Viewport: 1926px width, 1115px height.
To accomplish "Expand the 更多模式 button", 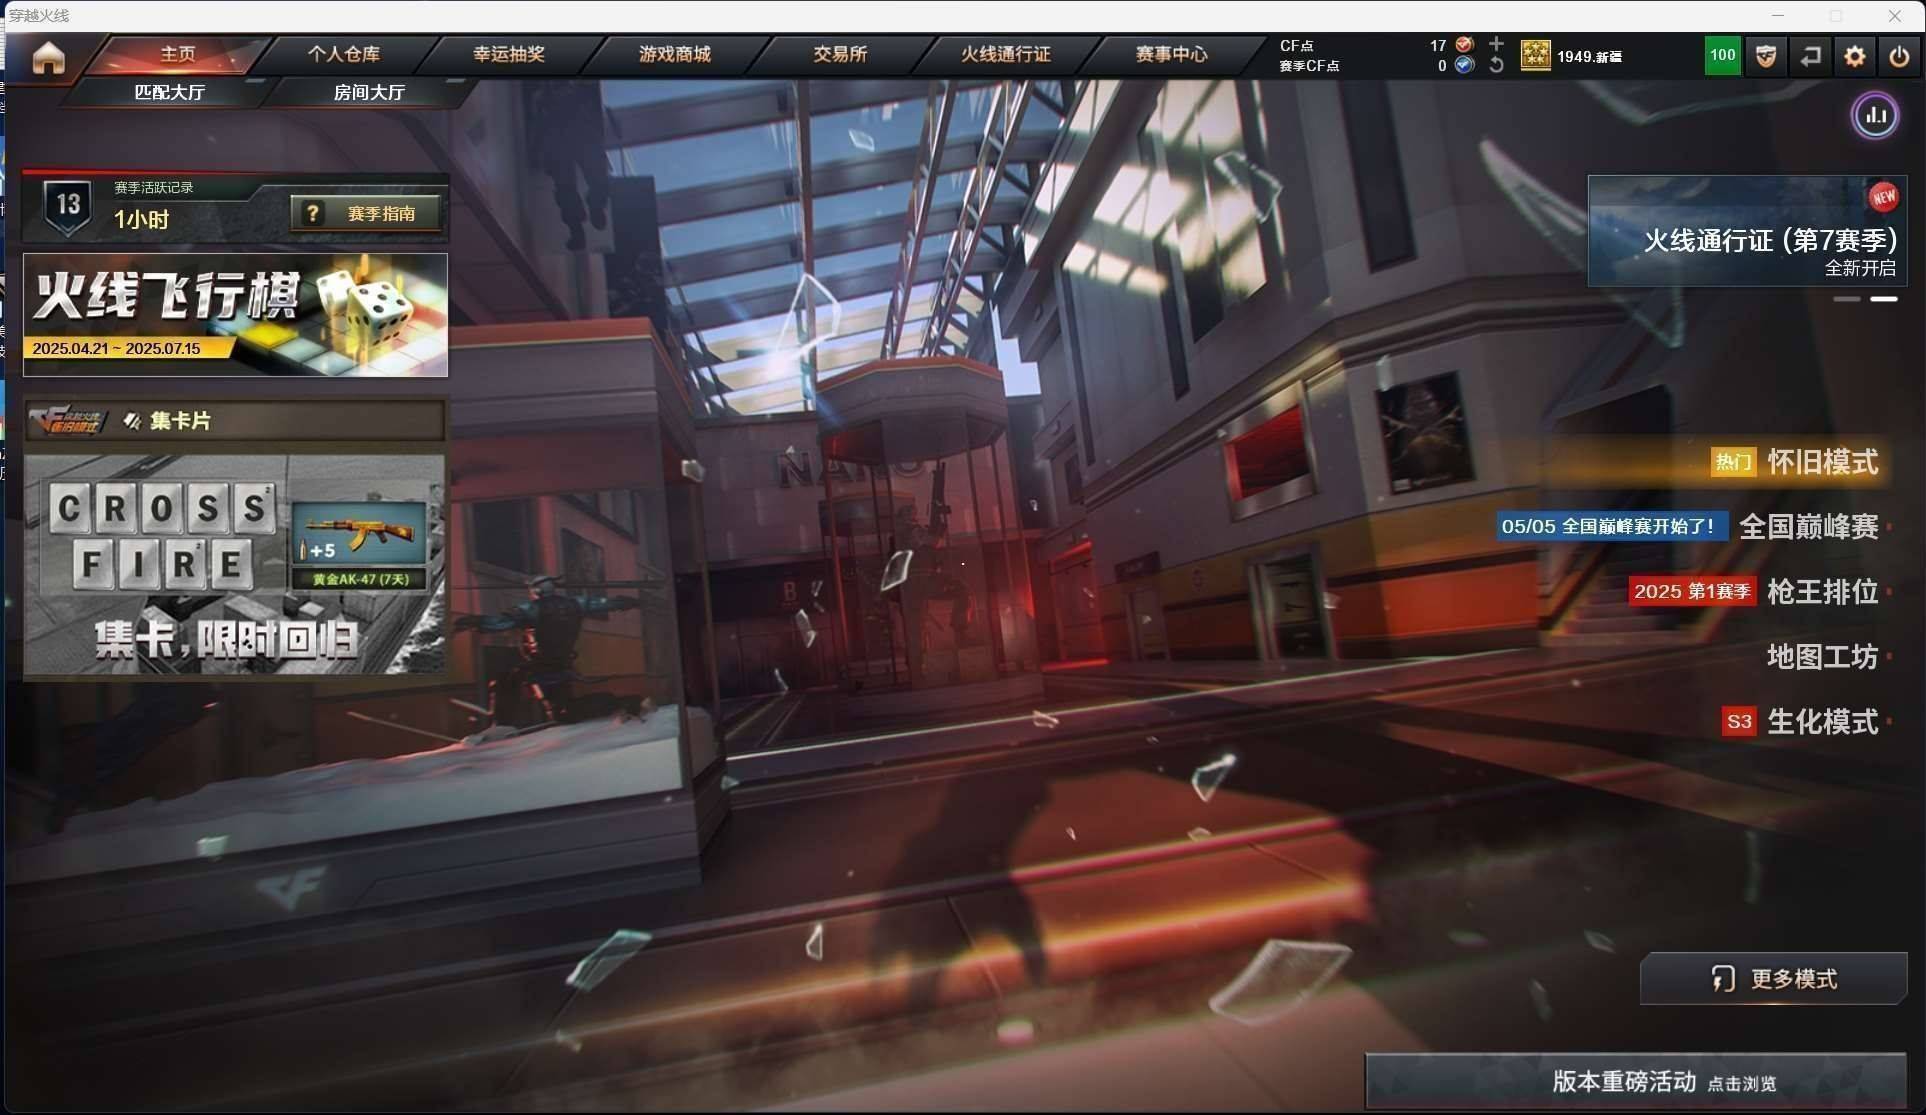I will (x=1773, y=979).
